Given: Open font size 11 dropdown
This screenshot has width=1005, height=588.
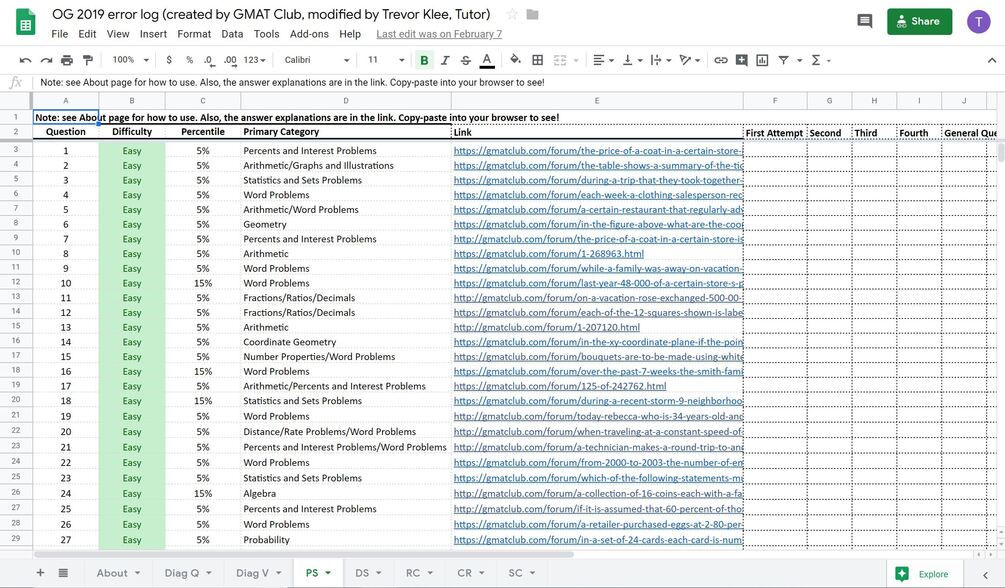Looking at the screenshot, I should [386, 60].
